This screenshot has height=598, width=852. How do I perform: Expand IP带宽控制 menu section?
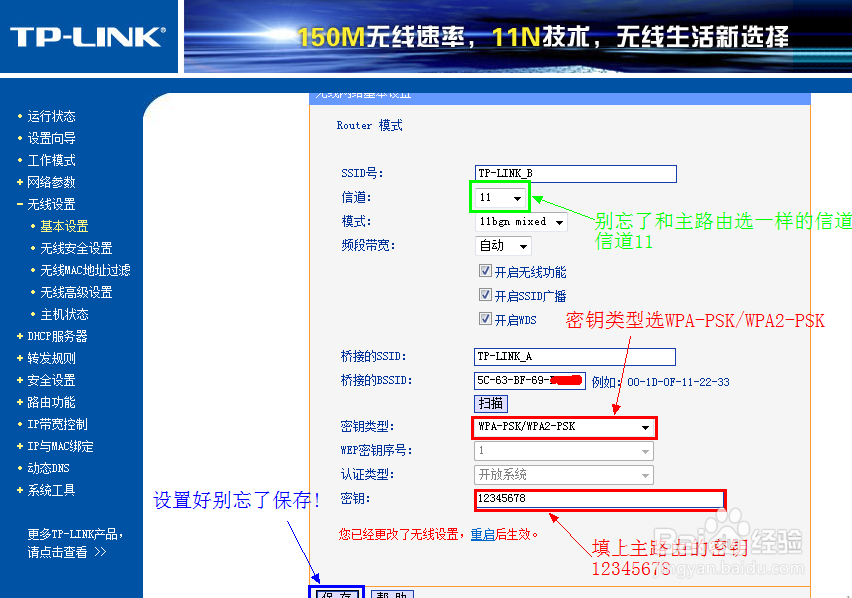(57, 424)
